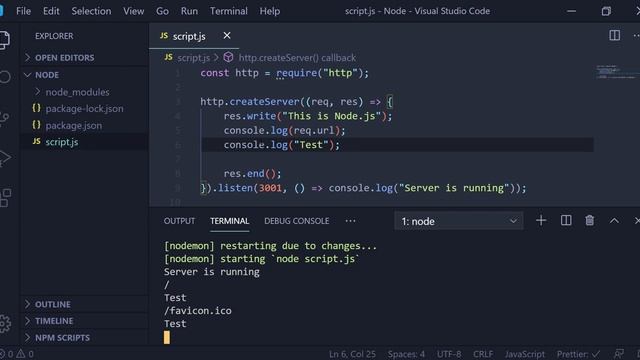Click the braces icon beside package-lock.json
Image resolution: width=640 pixels, height=360 pixels.
[36, 108]
